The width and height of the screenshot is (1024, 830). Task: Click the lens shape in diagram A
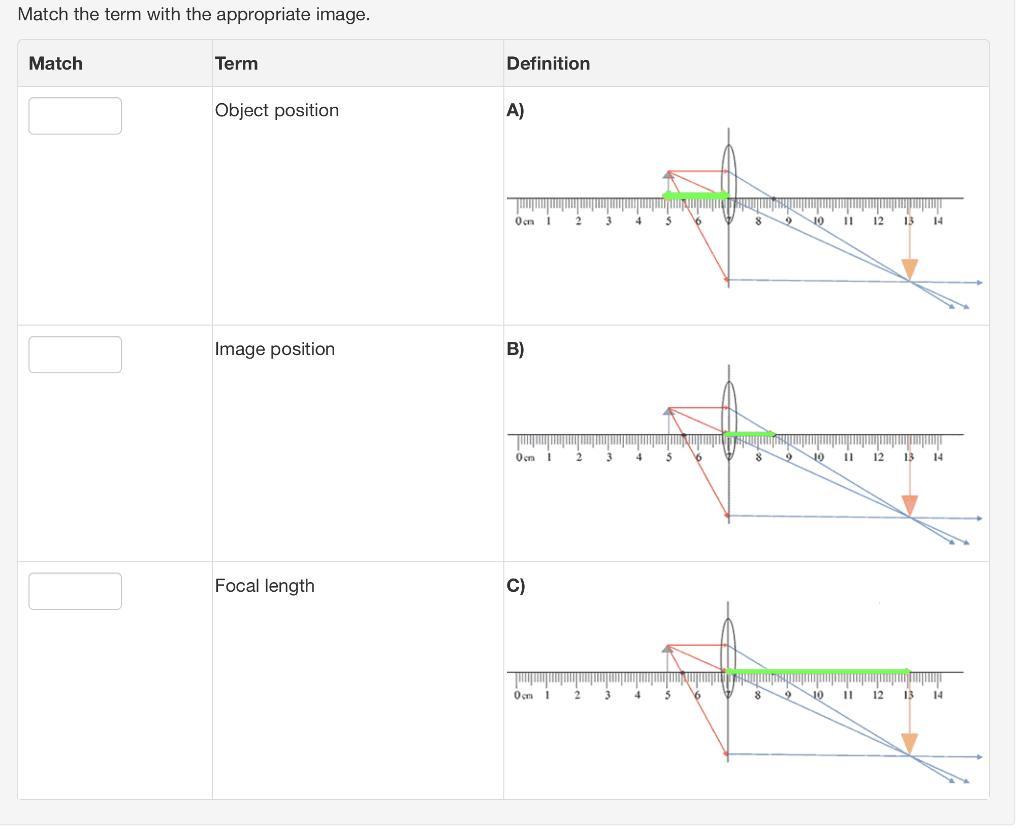coord(728,165)
